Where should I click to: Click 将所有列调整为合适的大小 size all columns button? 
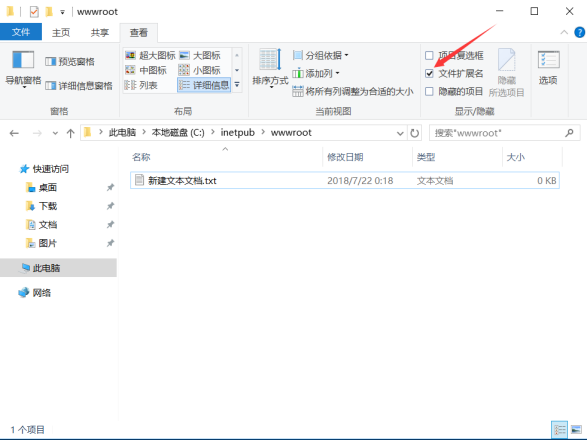[x=353, y=91]
